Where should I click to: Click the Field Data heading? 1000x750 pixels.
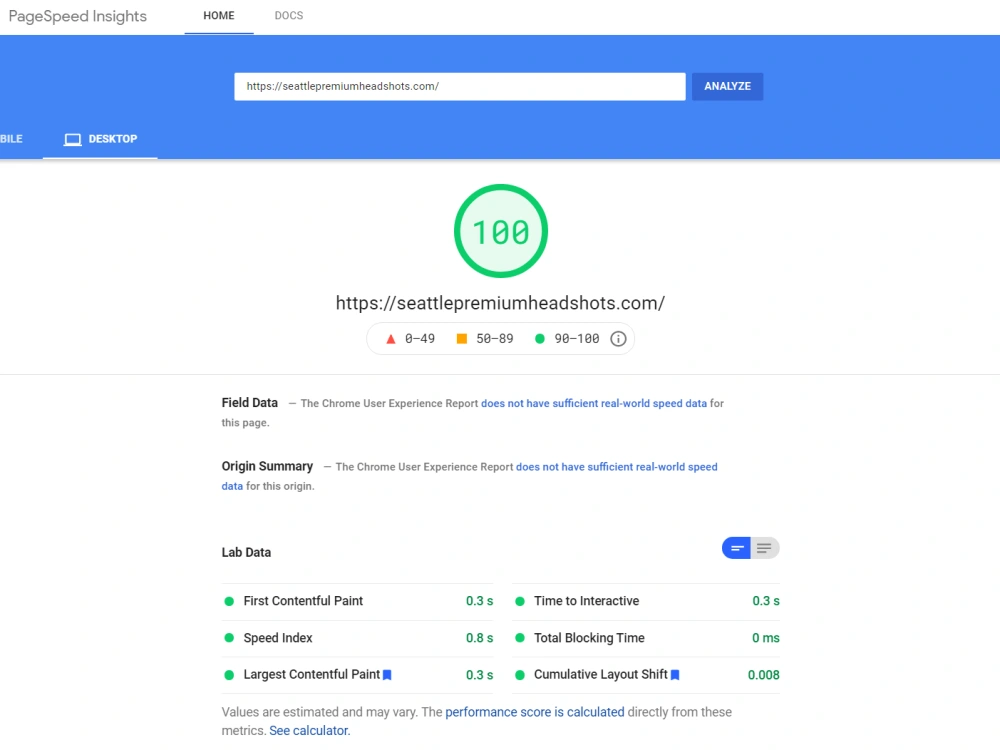[x=249, y=403]
